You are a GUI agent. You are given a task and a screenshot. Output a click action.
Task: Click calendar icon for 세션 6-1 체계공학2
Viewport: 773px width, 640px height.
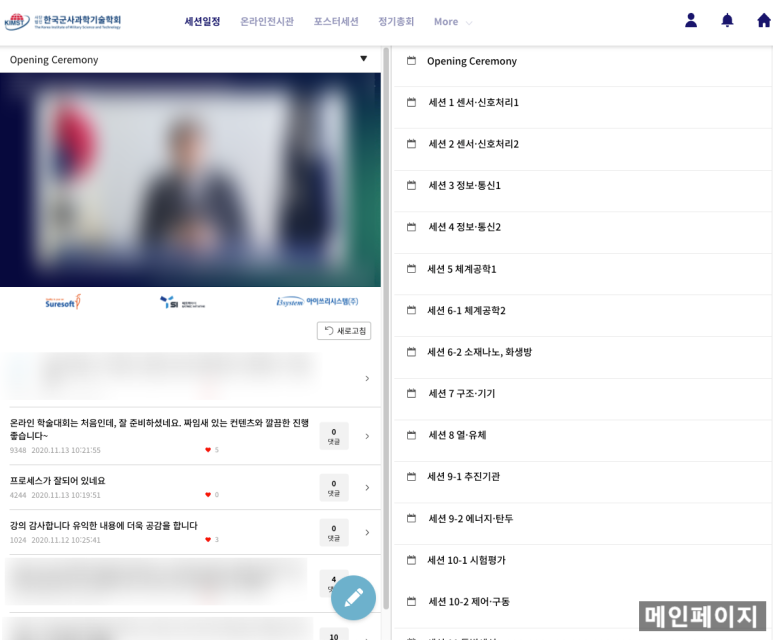click(411, 310)
